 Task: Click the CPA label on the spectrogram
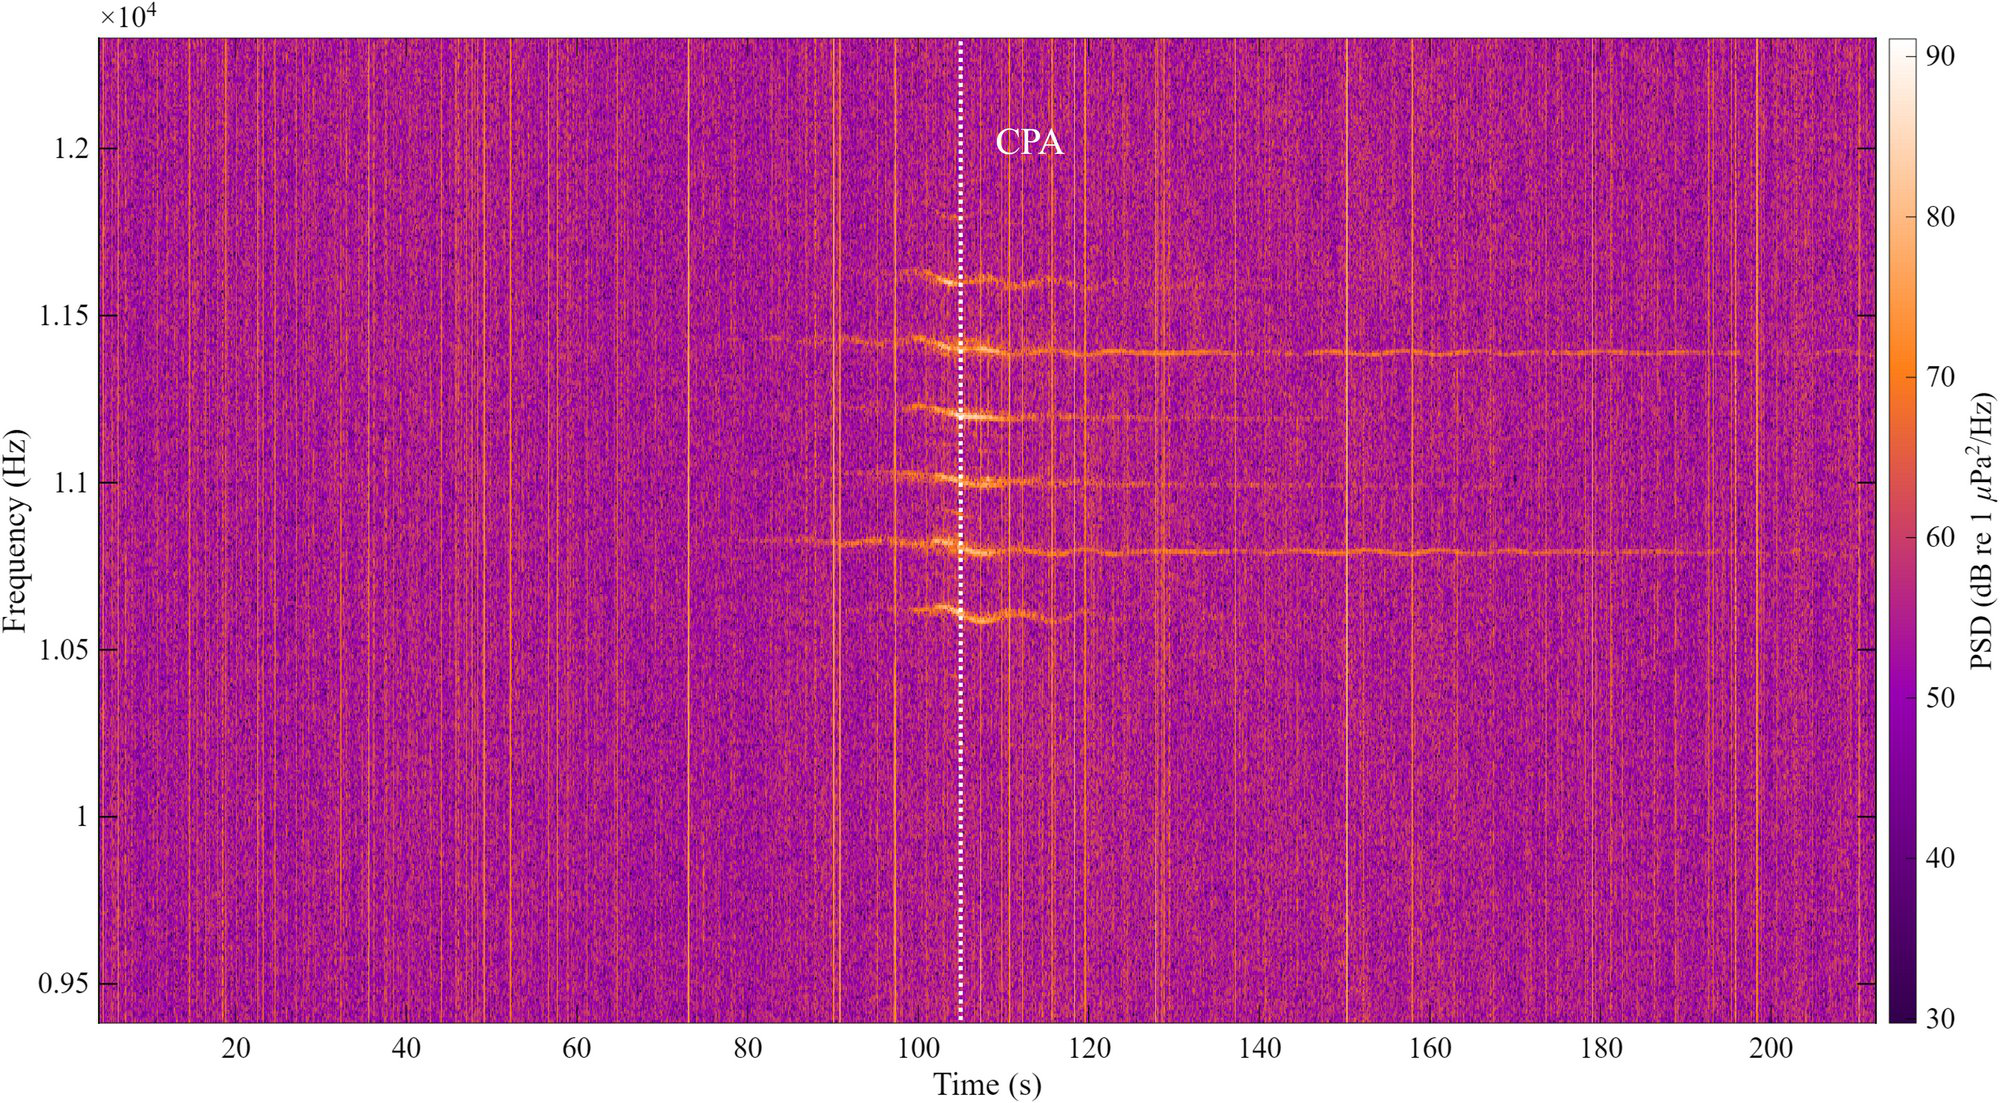click(1029, 143)
